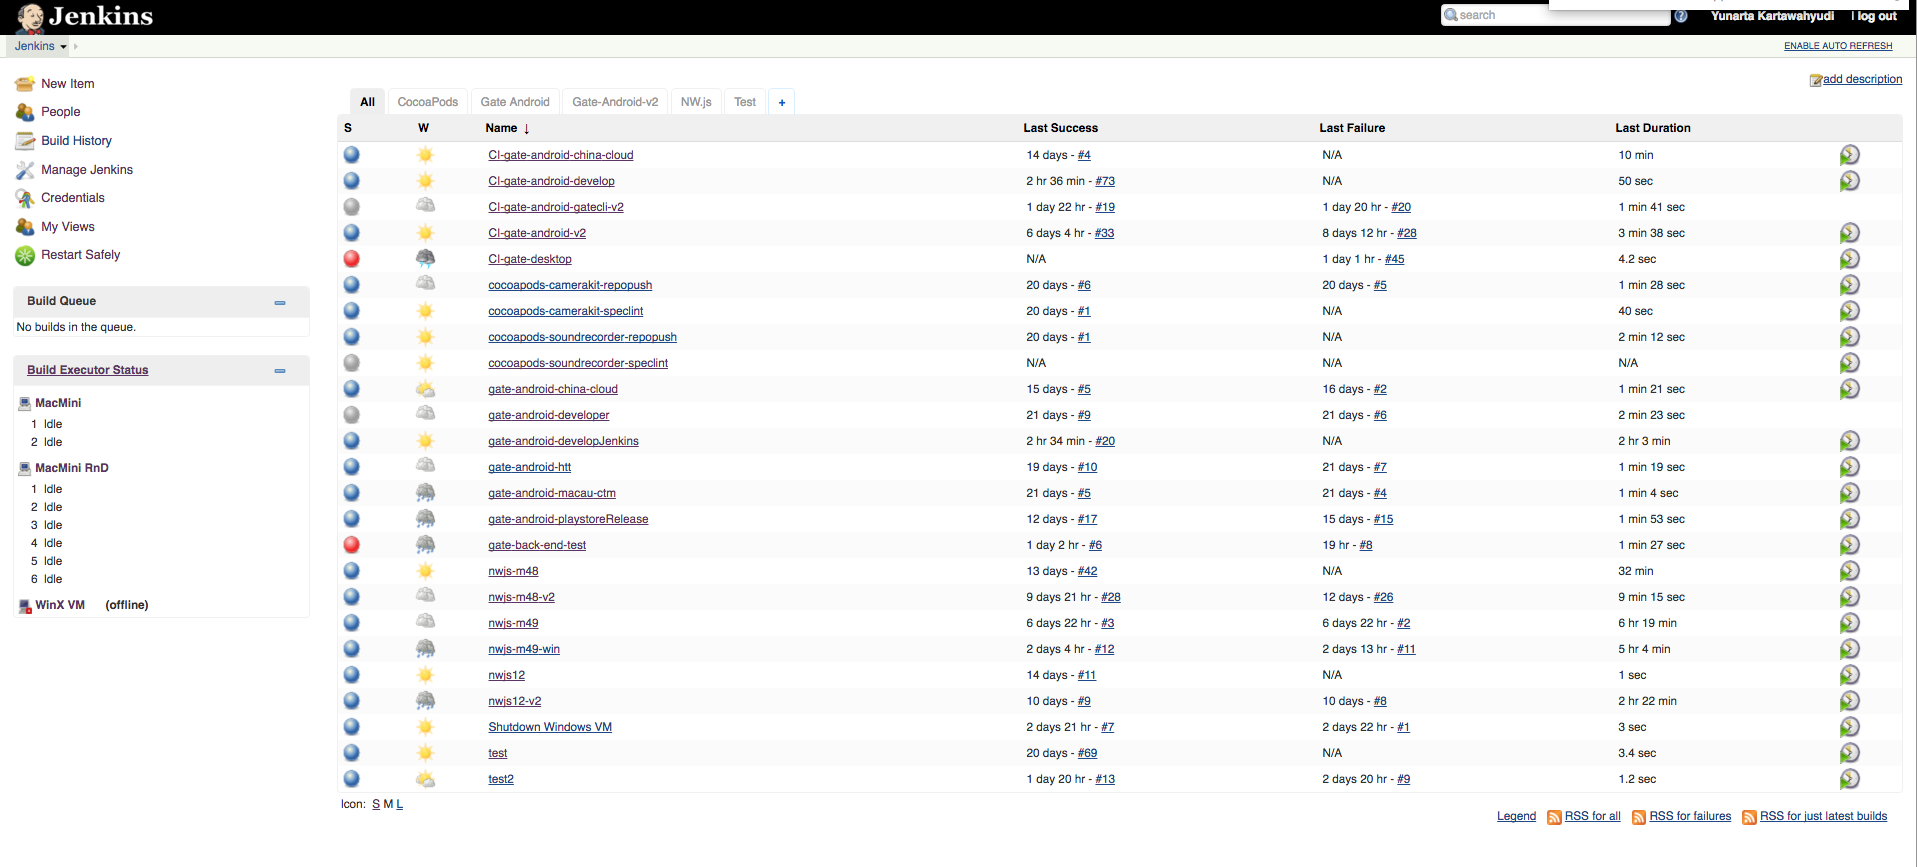Click the RSS for all feed icon
The height and width of the screenshot is (867, 1917).
pos(1554,817)
